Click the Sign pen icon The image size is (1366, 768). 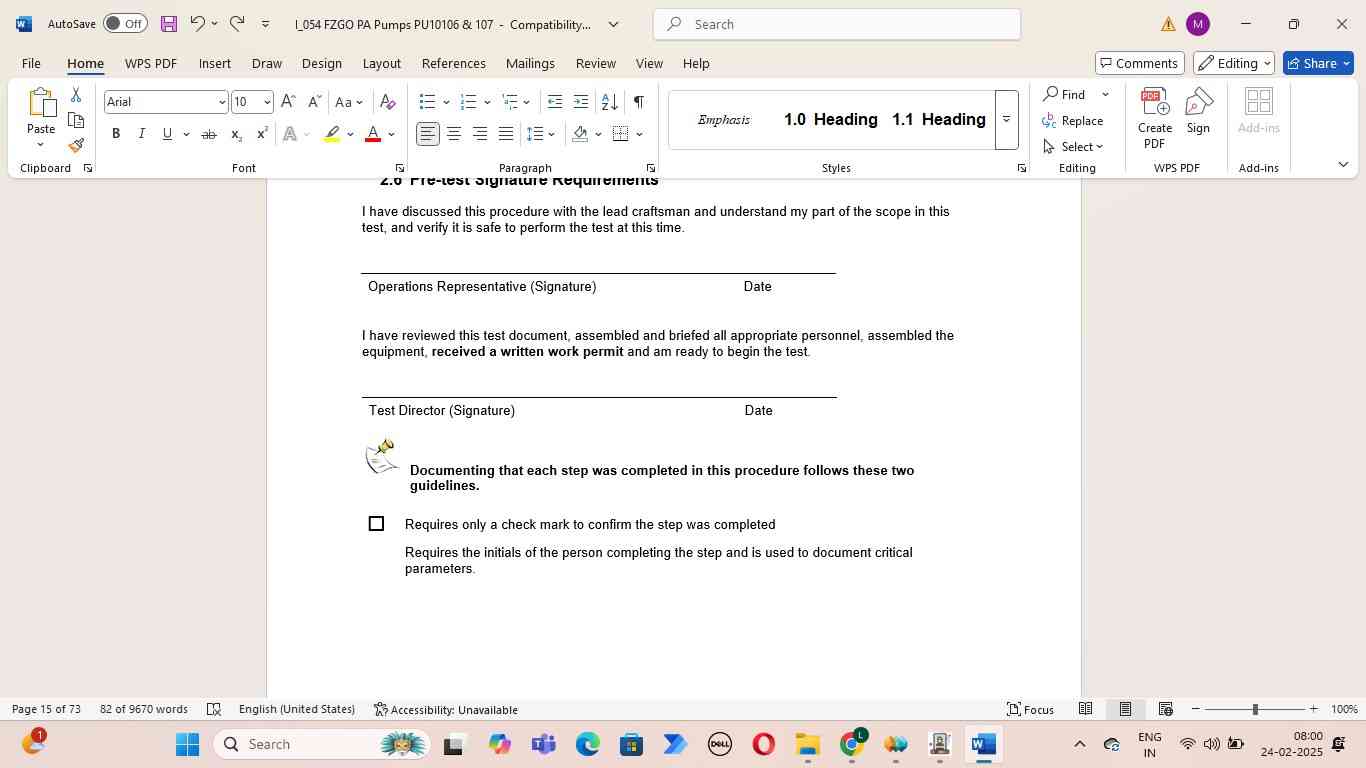tap(1198, 111)
